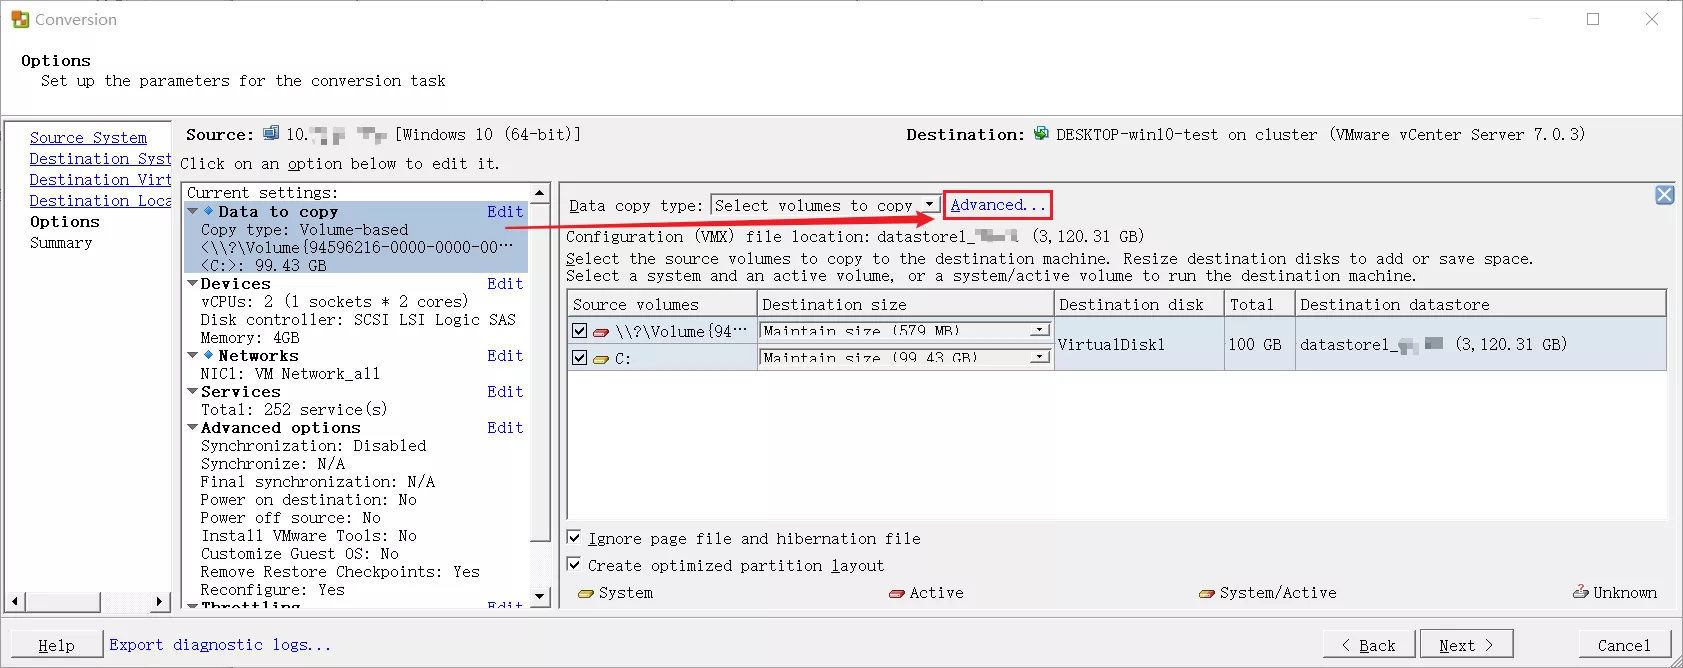Go to the Source System step

pos(88,138)
